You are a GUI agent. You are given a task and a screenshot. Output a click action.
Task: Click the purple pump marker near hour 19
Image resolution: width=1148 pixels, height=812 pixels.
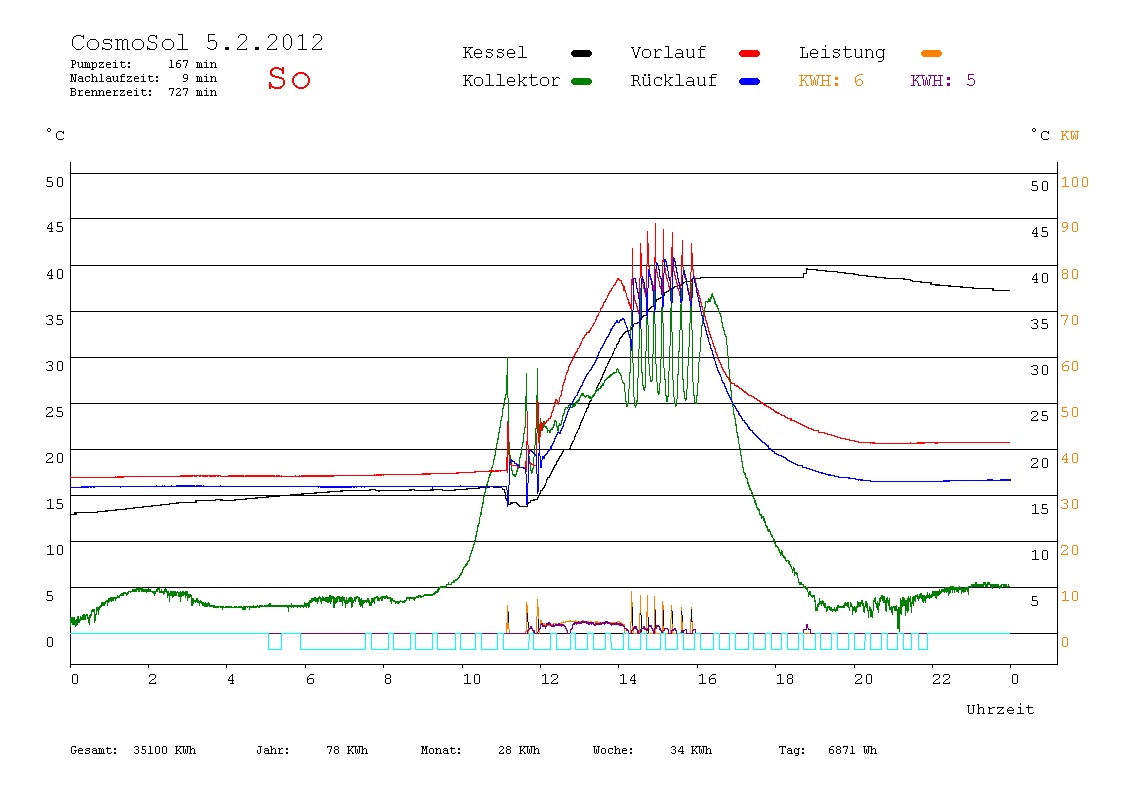[807, 629]
